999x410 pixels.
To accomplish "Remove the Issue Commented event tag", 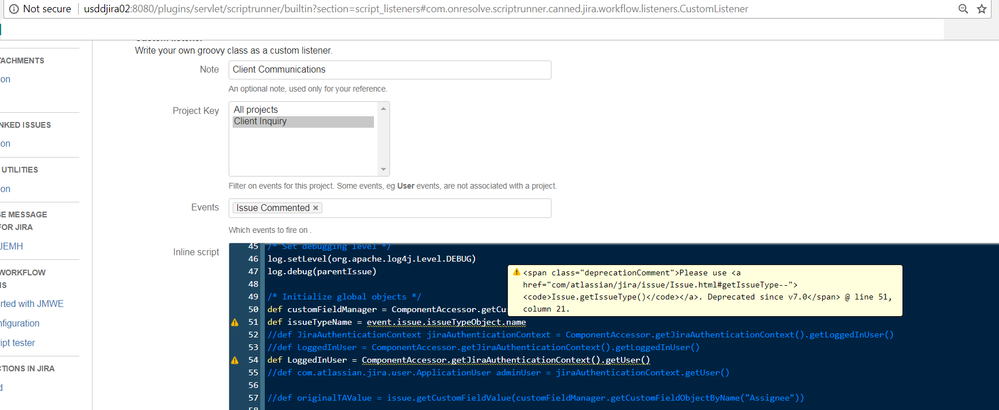I will coord(316,208).
